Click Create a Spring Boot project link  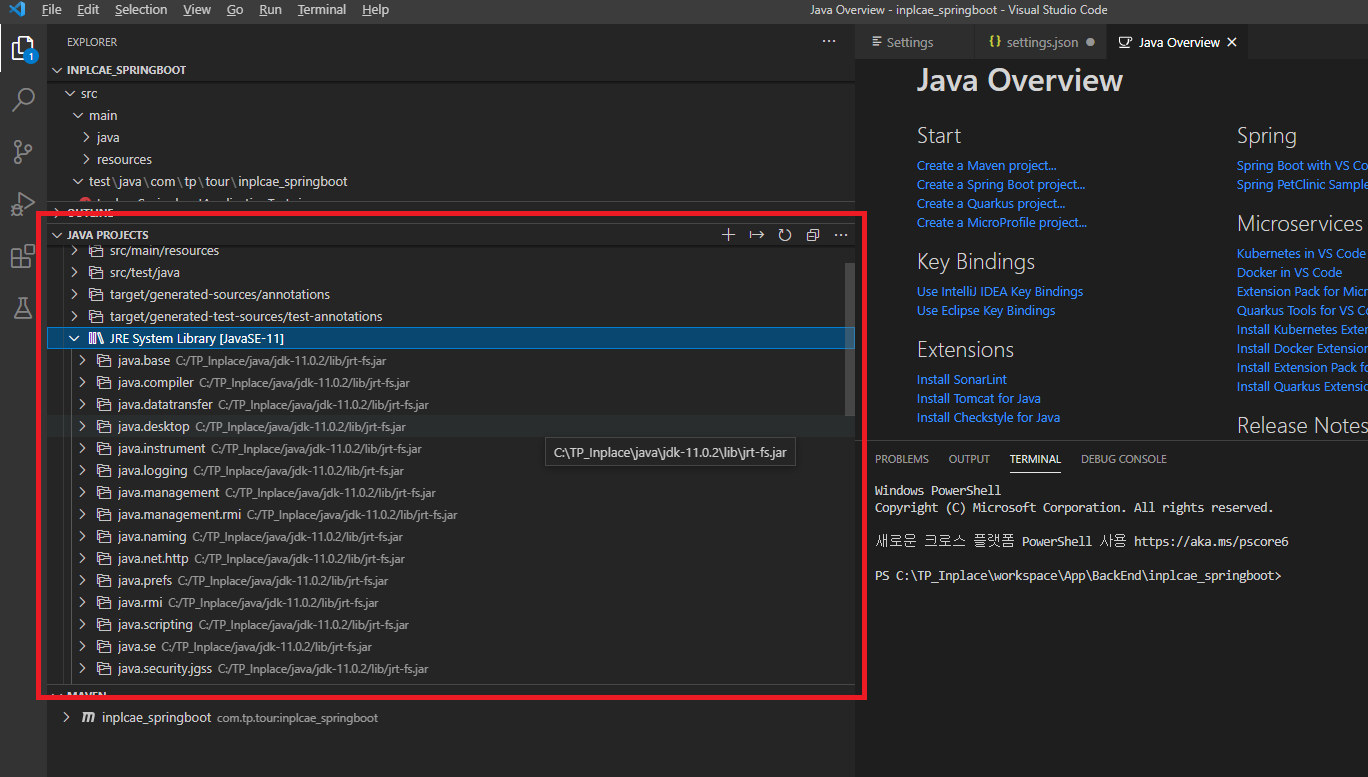pos(1001,185)
